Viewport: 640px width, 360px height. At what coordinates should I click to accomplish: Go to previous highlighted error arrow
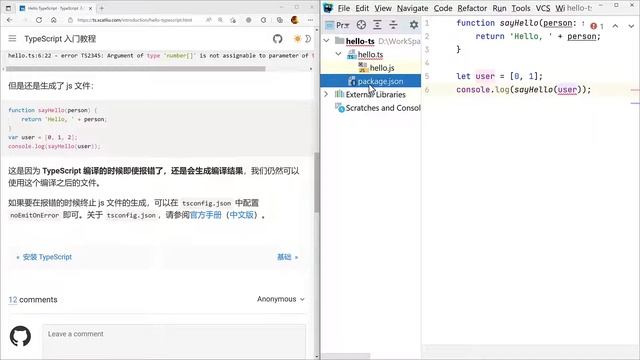click(x=615, y=26)
